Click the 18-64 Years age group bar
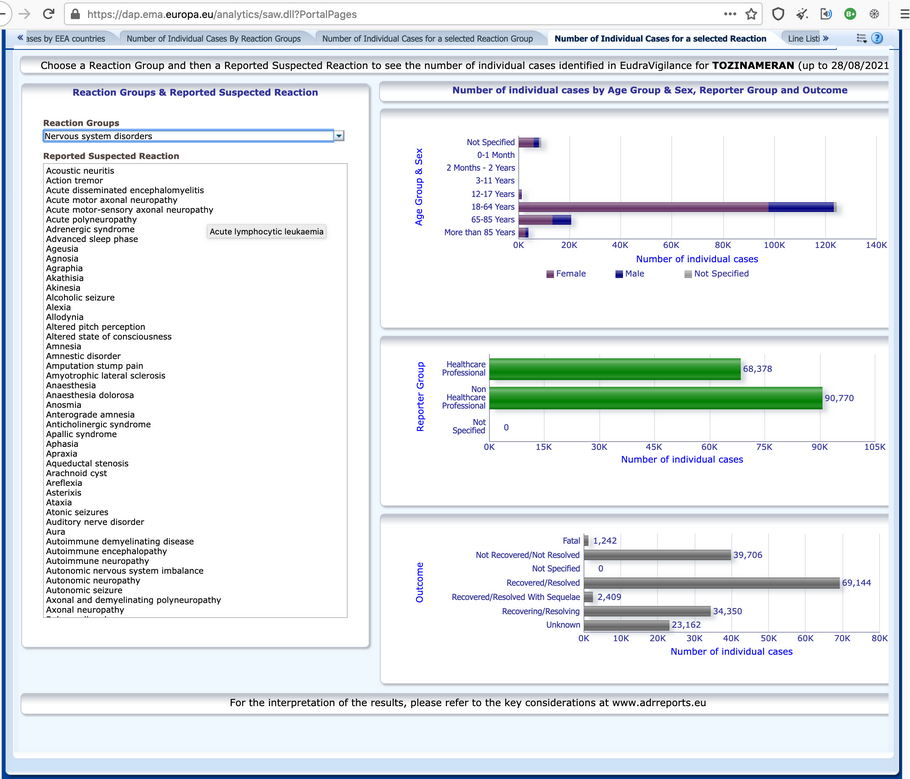910x779 pixels. pyautogui.click(x=677, y=207)
